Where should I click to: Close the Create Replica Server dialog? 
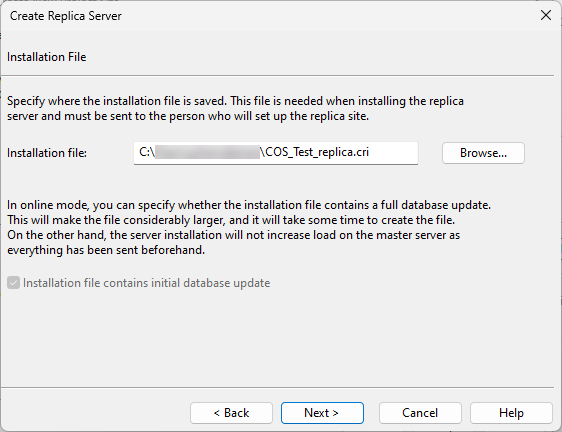click(546, 15)
